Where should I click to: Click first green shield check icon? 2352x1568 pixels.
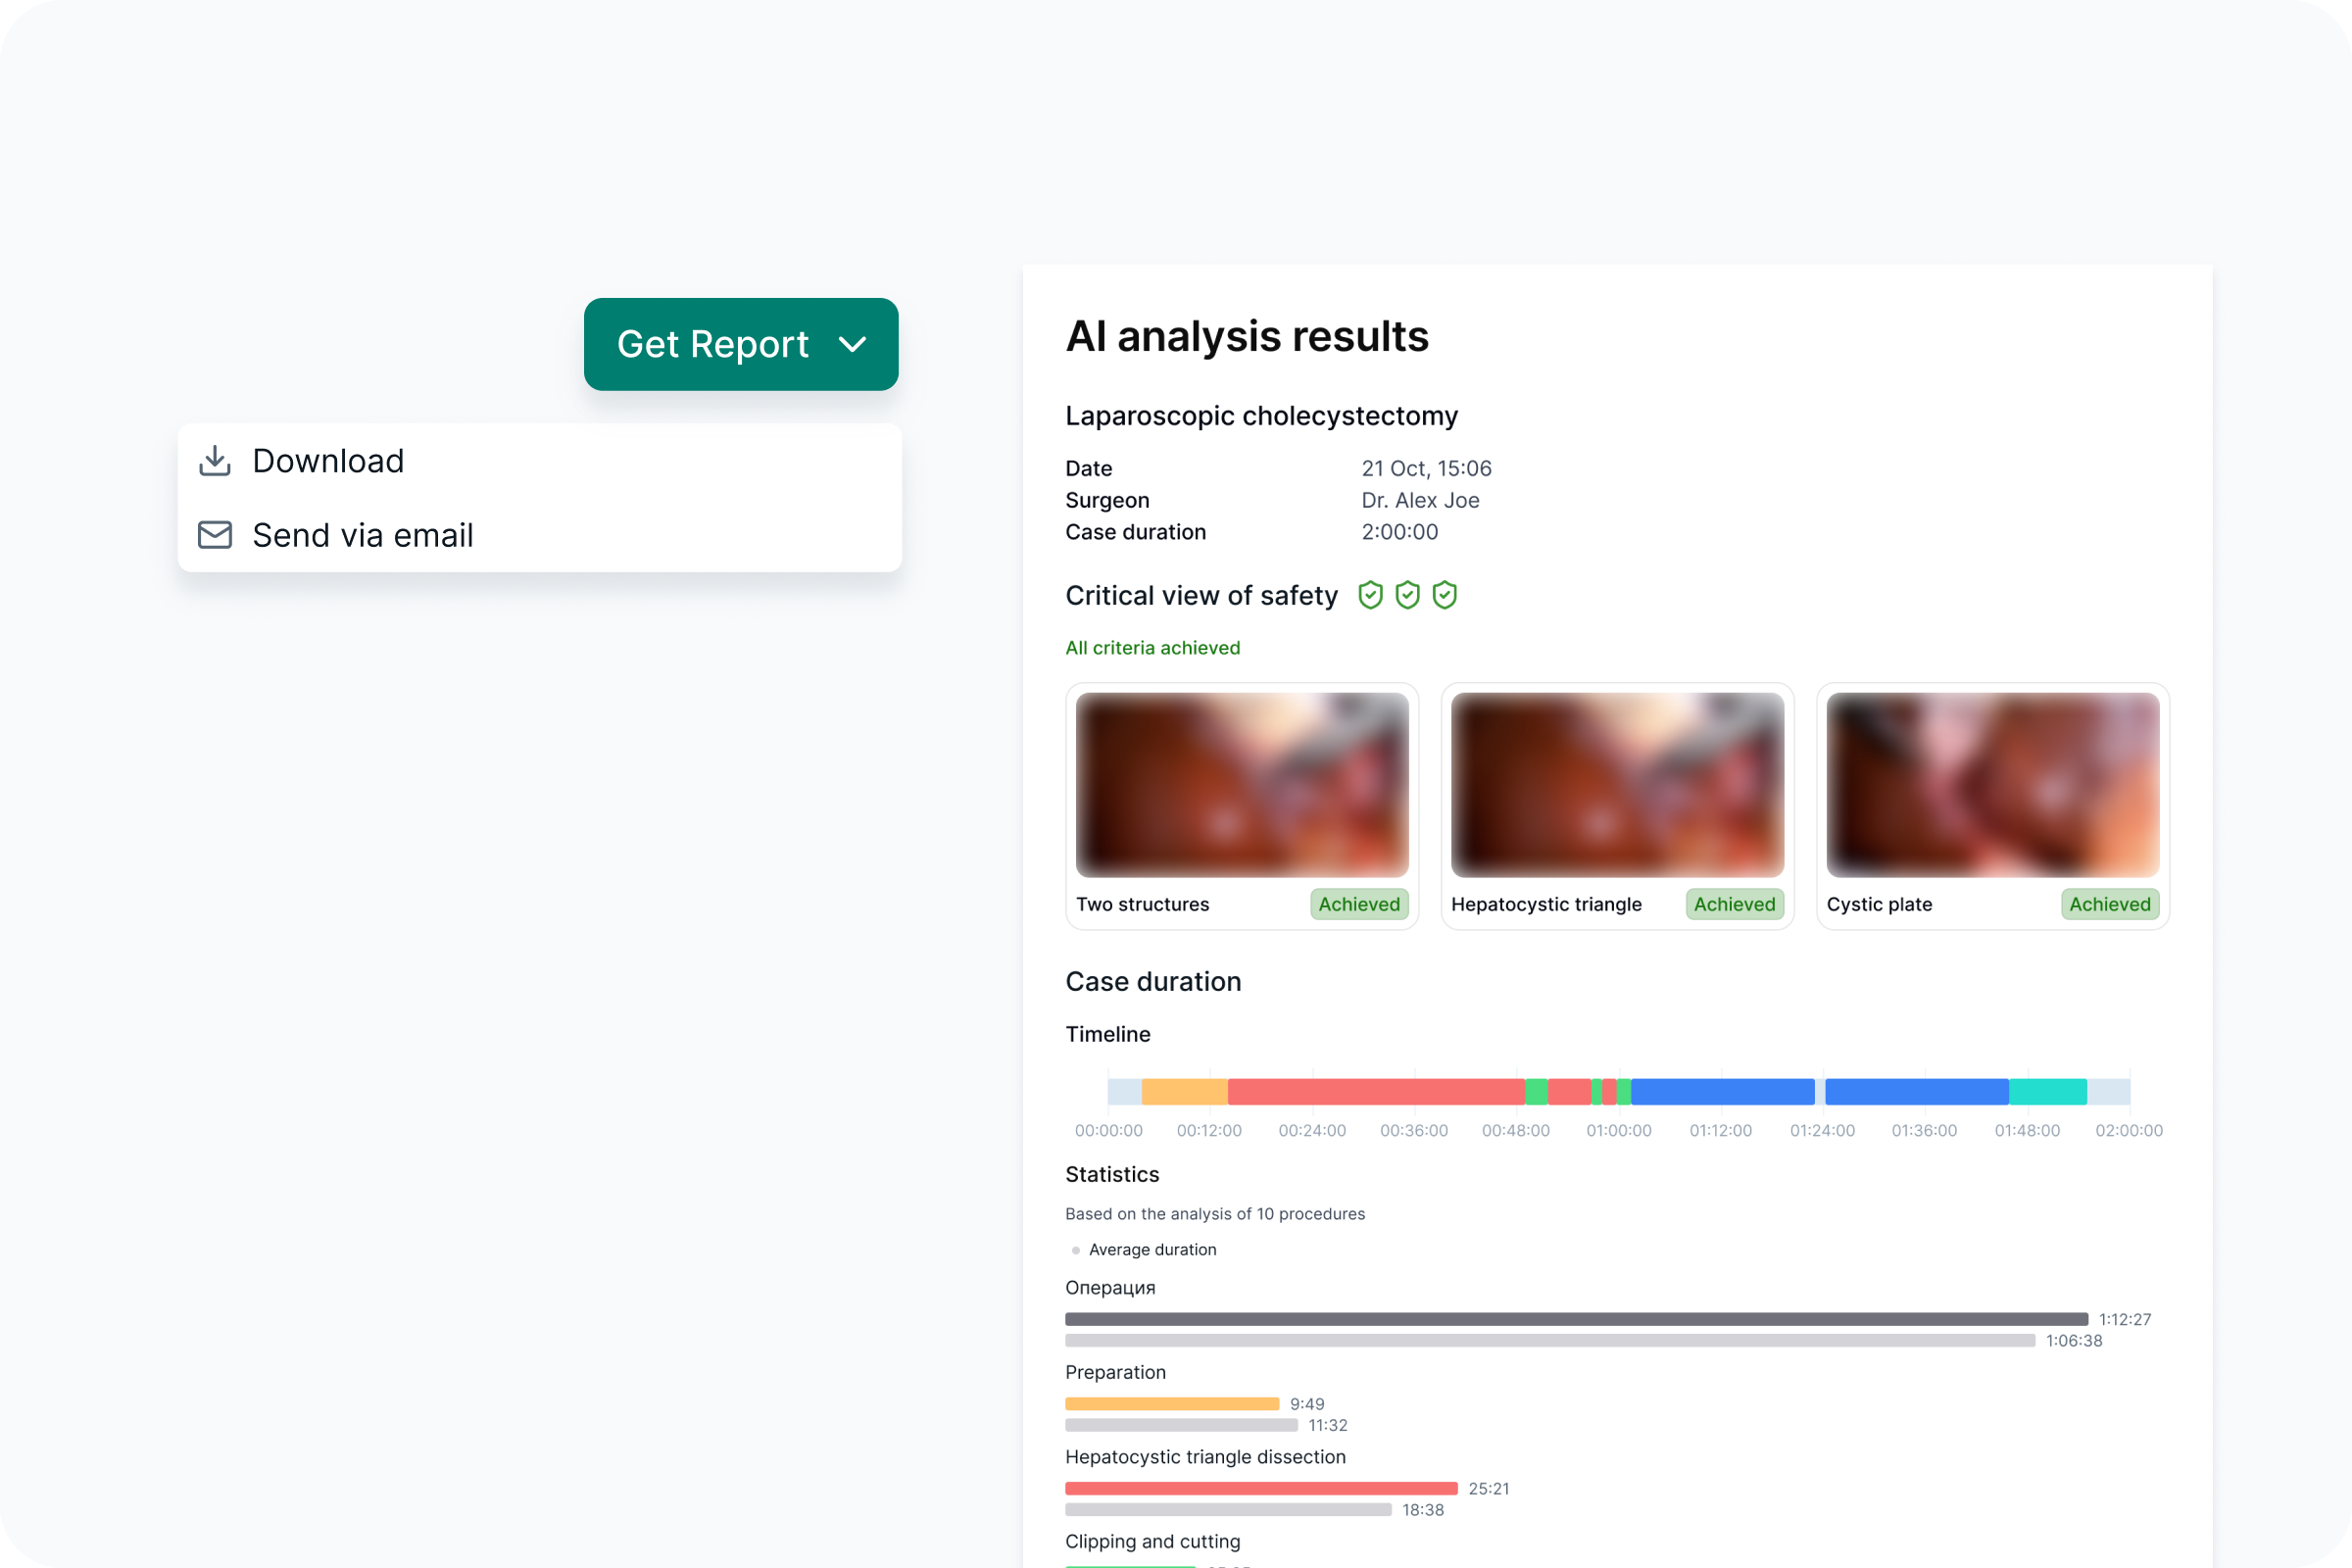click(x=1370, y=595)
